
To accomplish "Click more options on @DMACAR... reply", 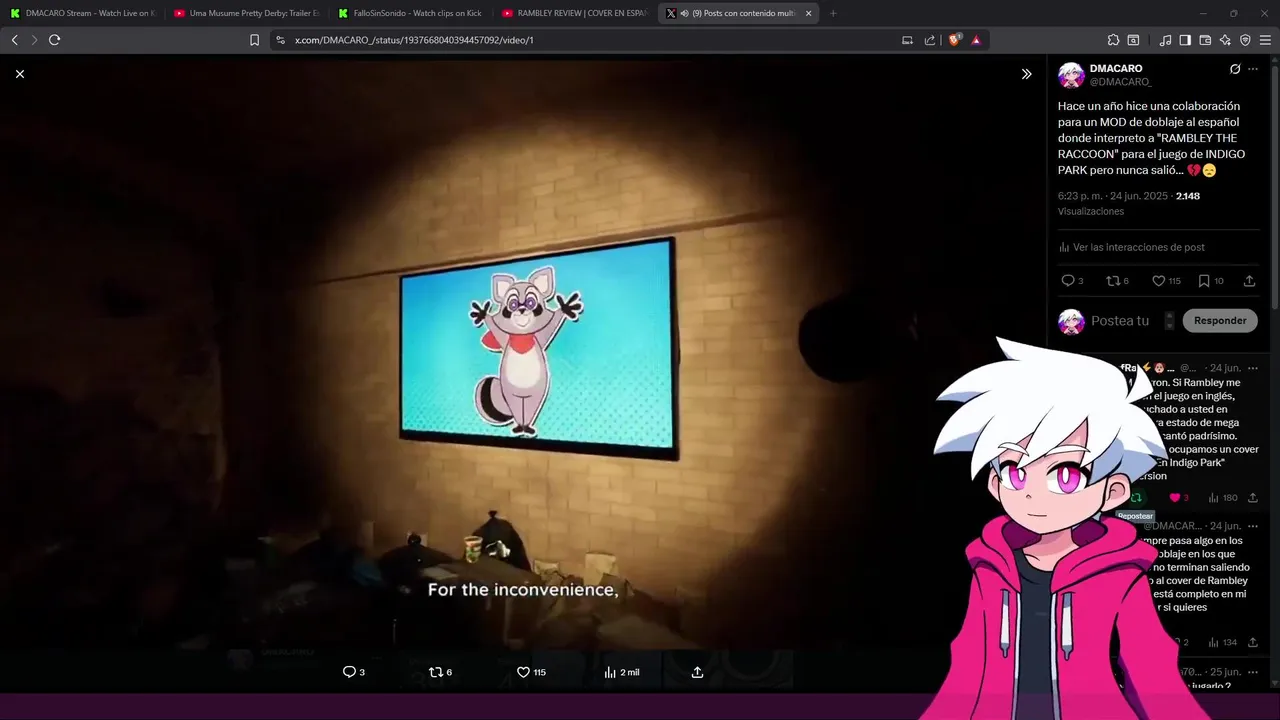I will click(1253, 526).
